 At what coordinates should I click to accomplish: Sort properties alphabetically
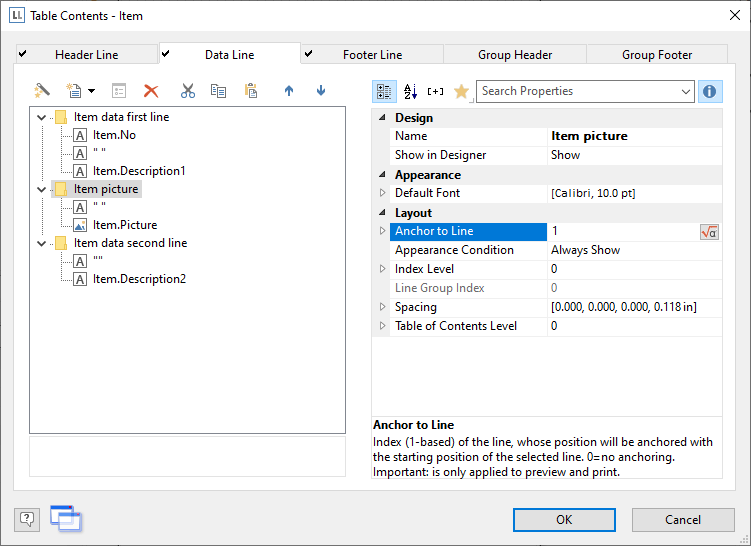[x=410, y=92]
